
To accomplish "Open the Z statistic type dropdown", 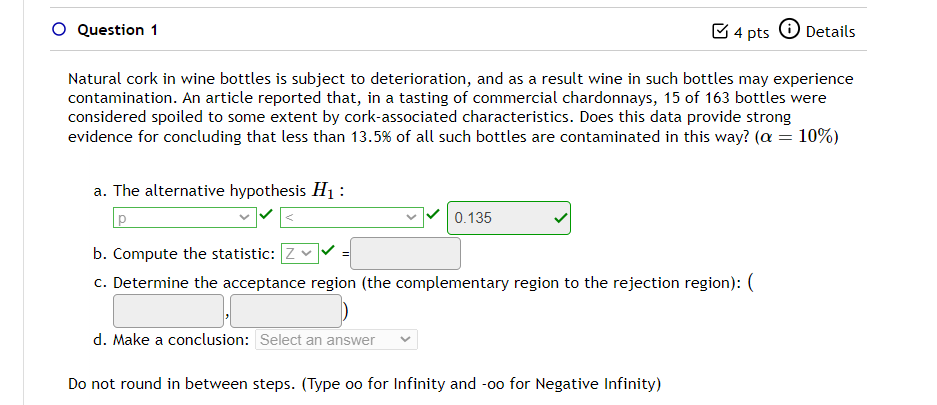I will [x=299, y=254].
